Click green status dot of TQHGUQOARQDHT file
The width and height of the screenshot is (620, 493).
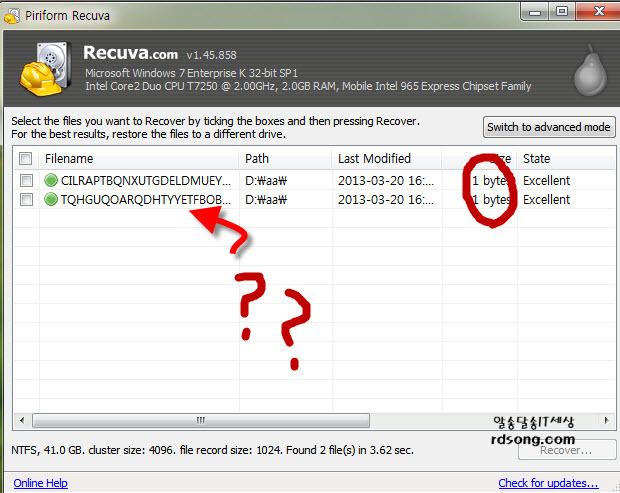52,200
